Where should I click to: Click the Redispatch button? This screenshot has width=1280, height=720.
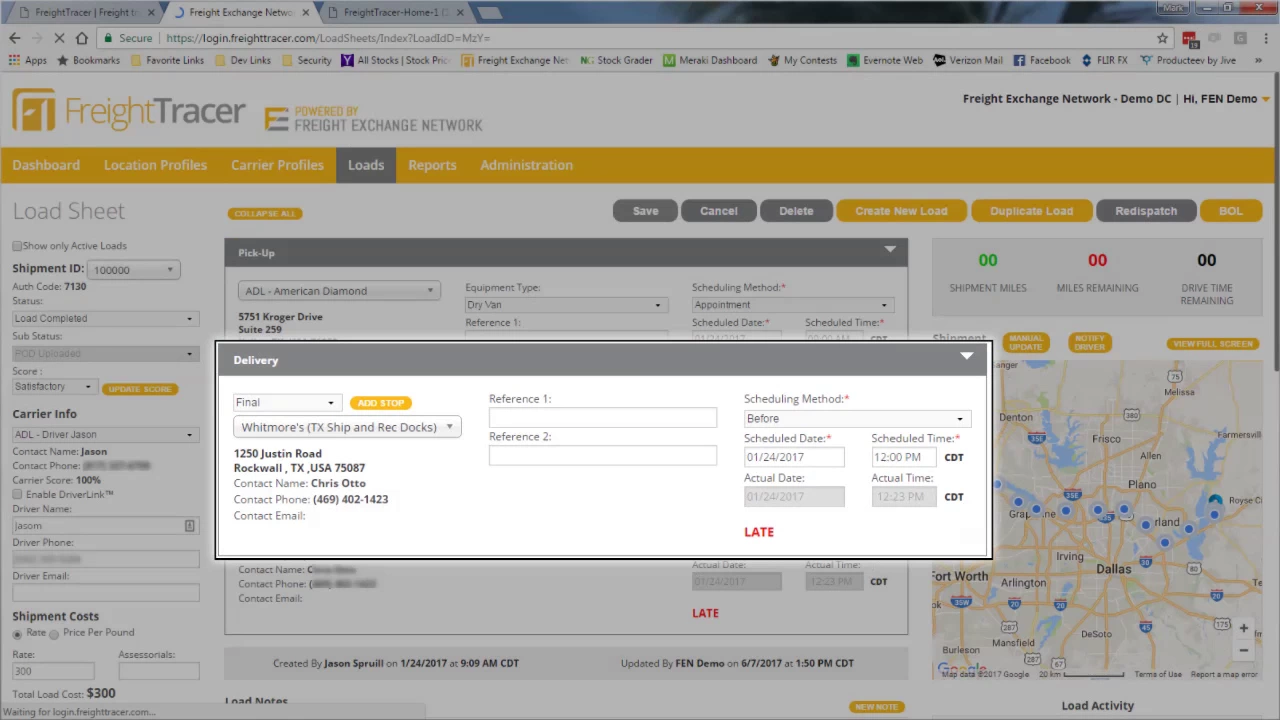[1146, 211]
